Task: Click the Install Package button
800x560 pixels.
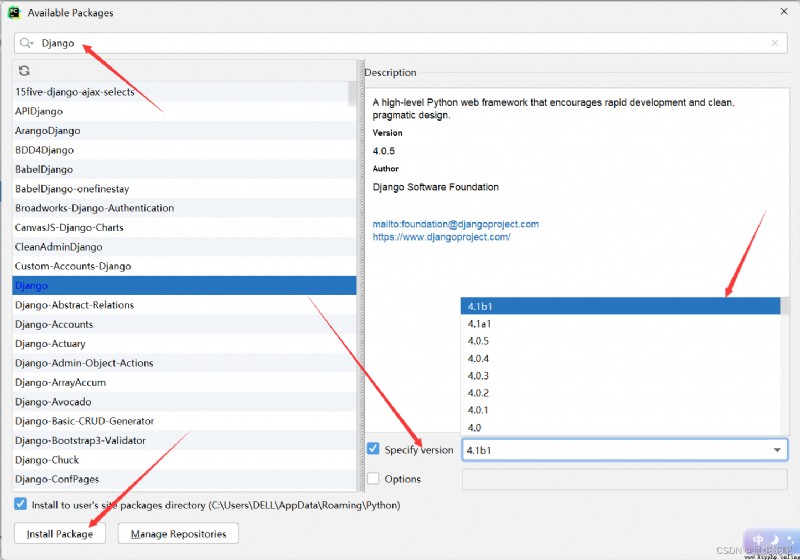Action: [60, 533]
